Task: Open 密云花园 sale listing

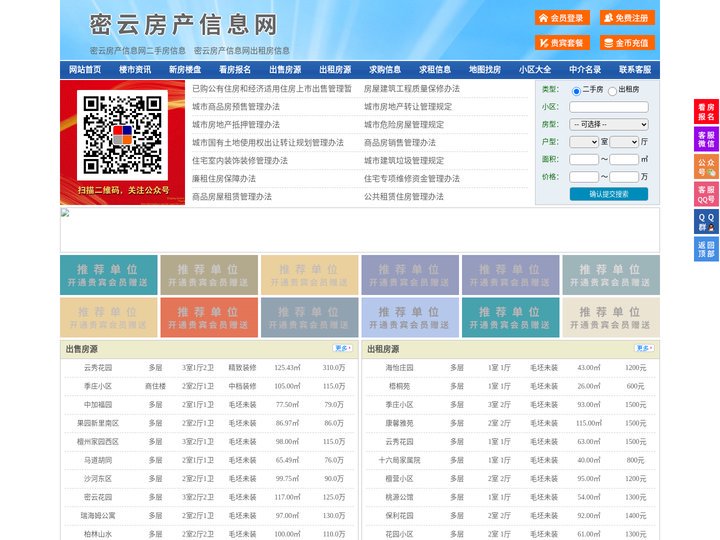Action: click(98, 497)
